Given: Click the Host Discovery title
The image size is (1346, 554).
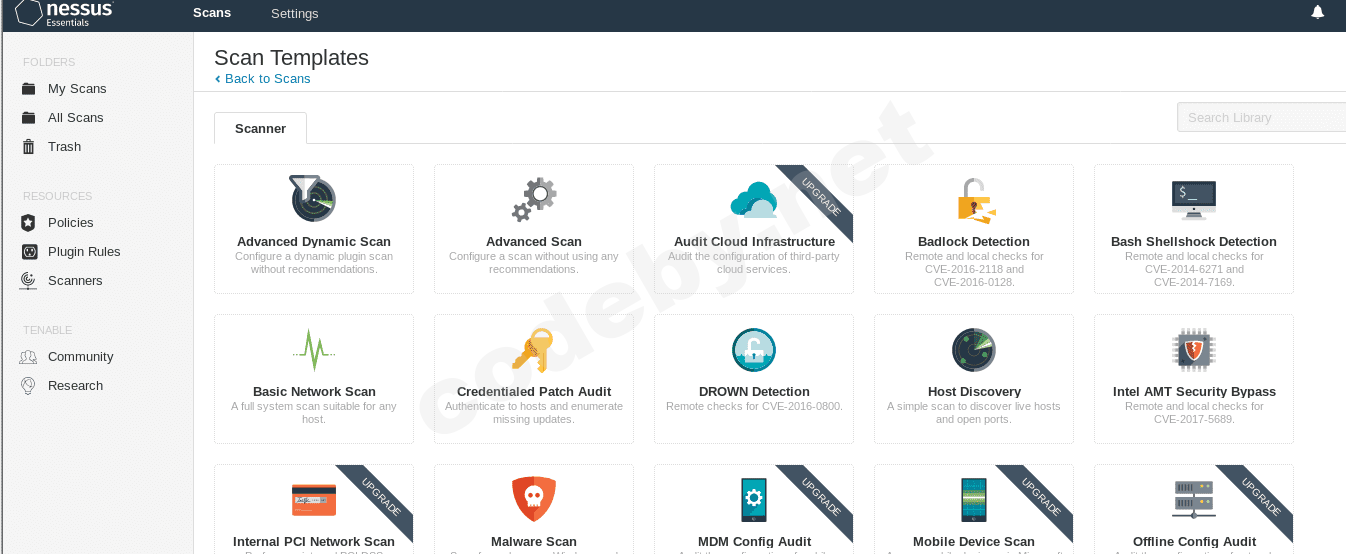Looking at the screenshot, I should [x=974, y=392].
